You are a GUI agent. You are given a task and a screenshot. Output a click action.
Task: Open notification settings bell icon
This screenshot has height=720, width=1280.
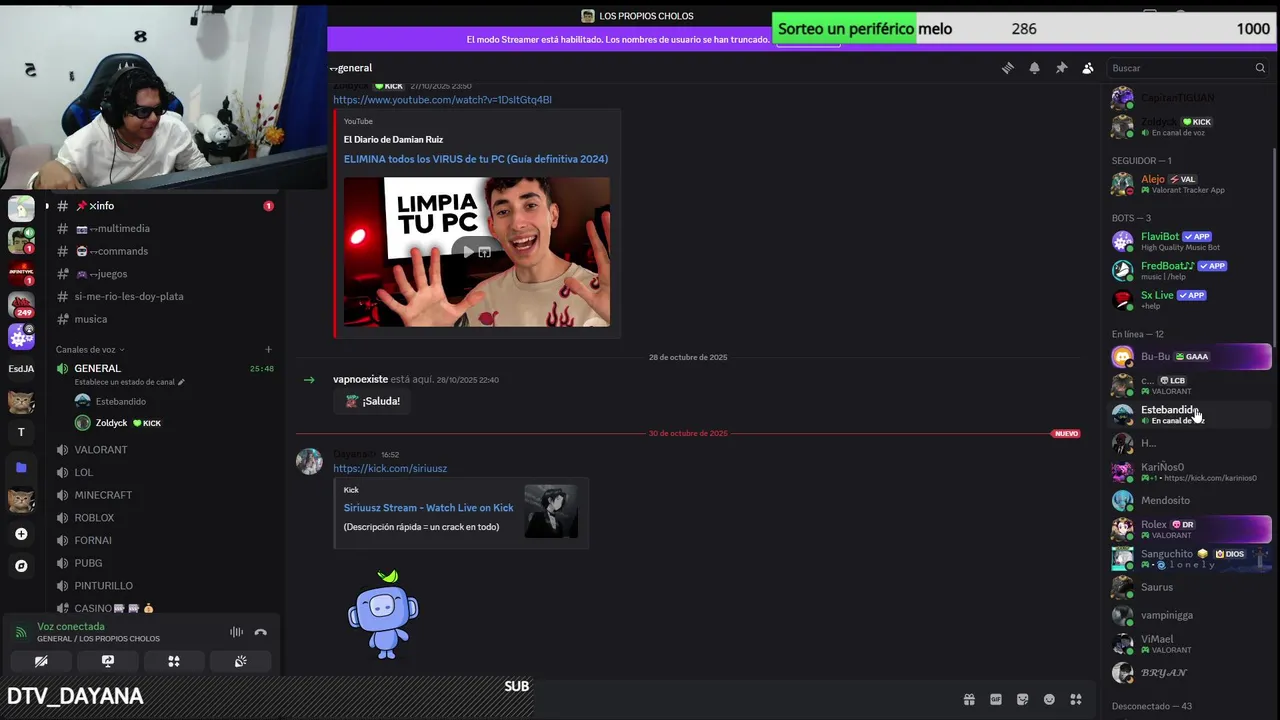[x=1035, y=68]
